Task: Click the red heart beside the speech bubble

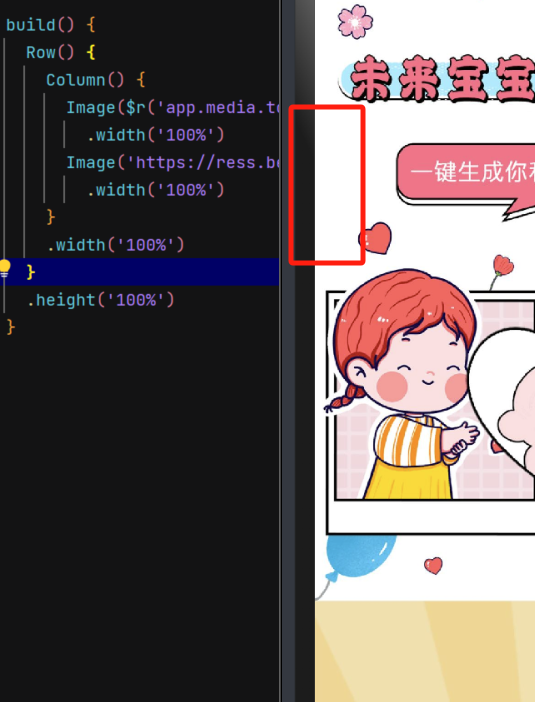Action: (x=375, y=238)
